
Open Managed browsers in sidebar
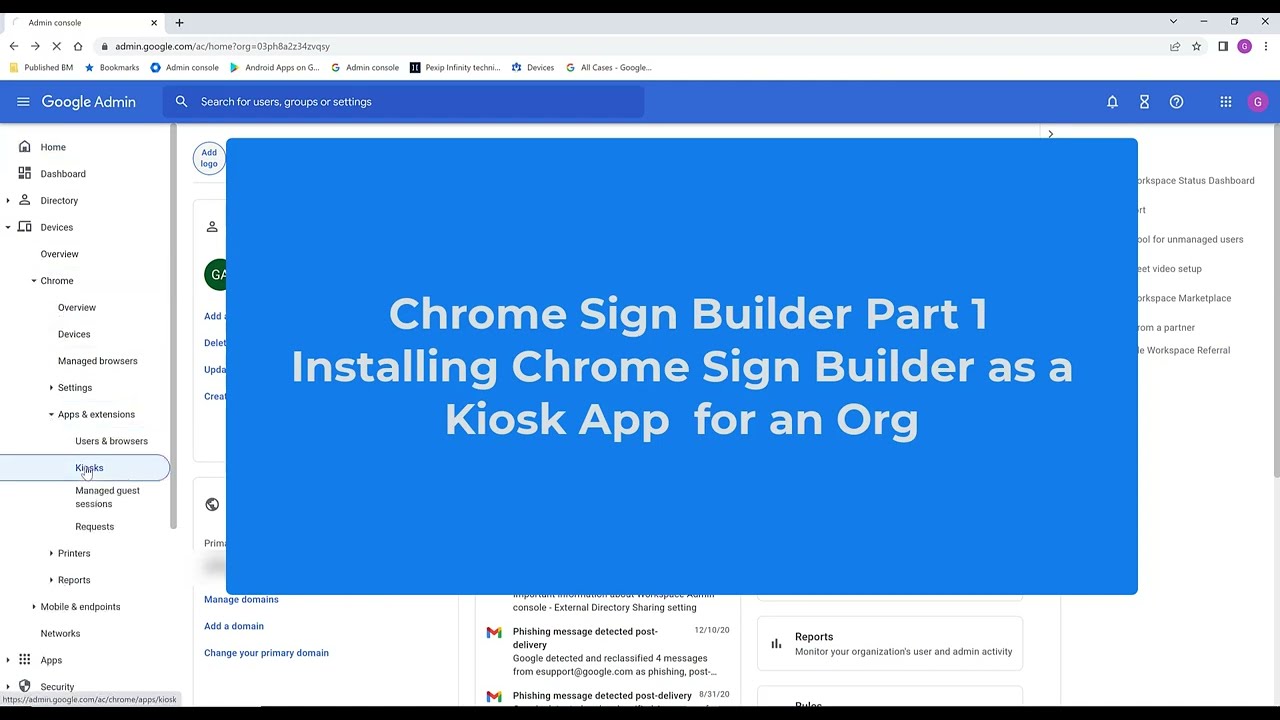[97, 361]
